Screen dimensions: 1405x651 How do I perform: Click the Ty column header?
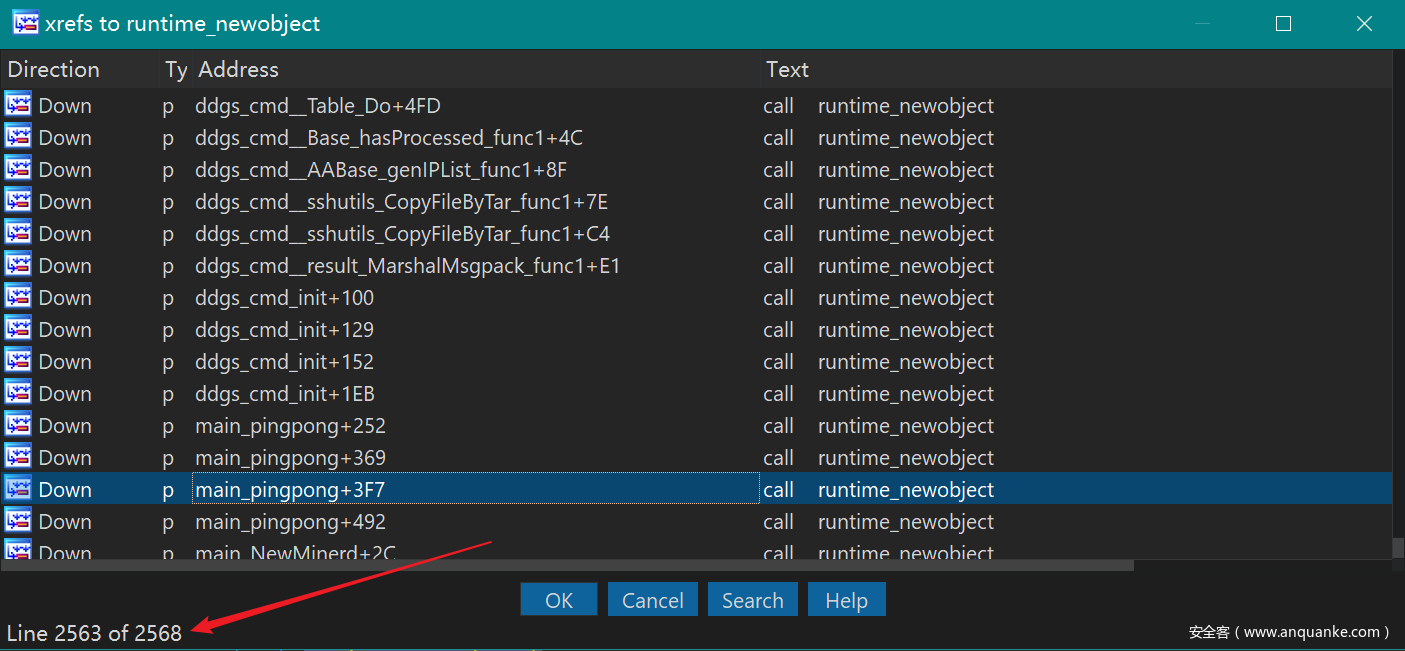(176, 70)
